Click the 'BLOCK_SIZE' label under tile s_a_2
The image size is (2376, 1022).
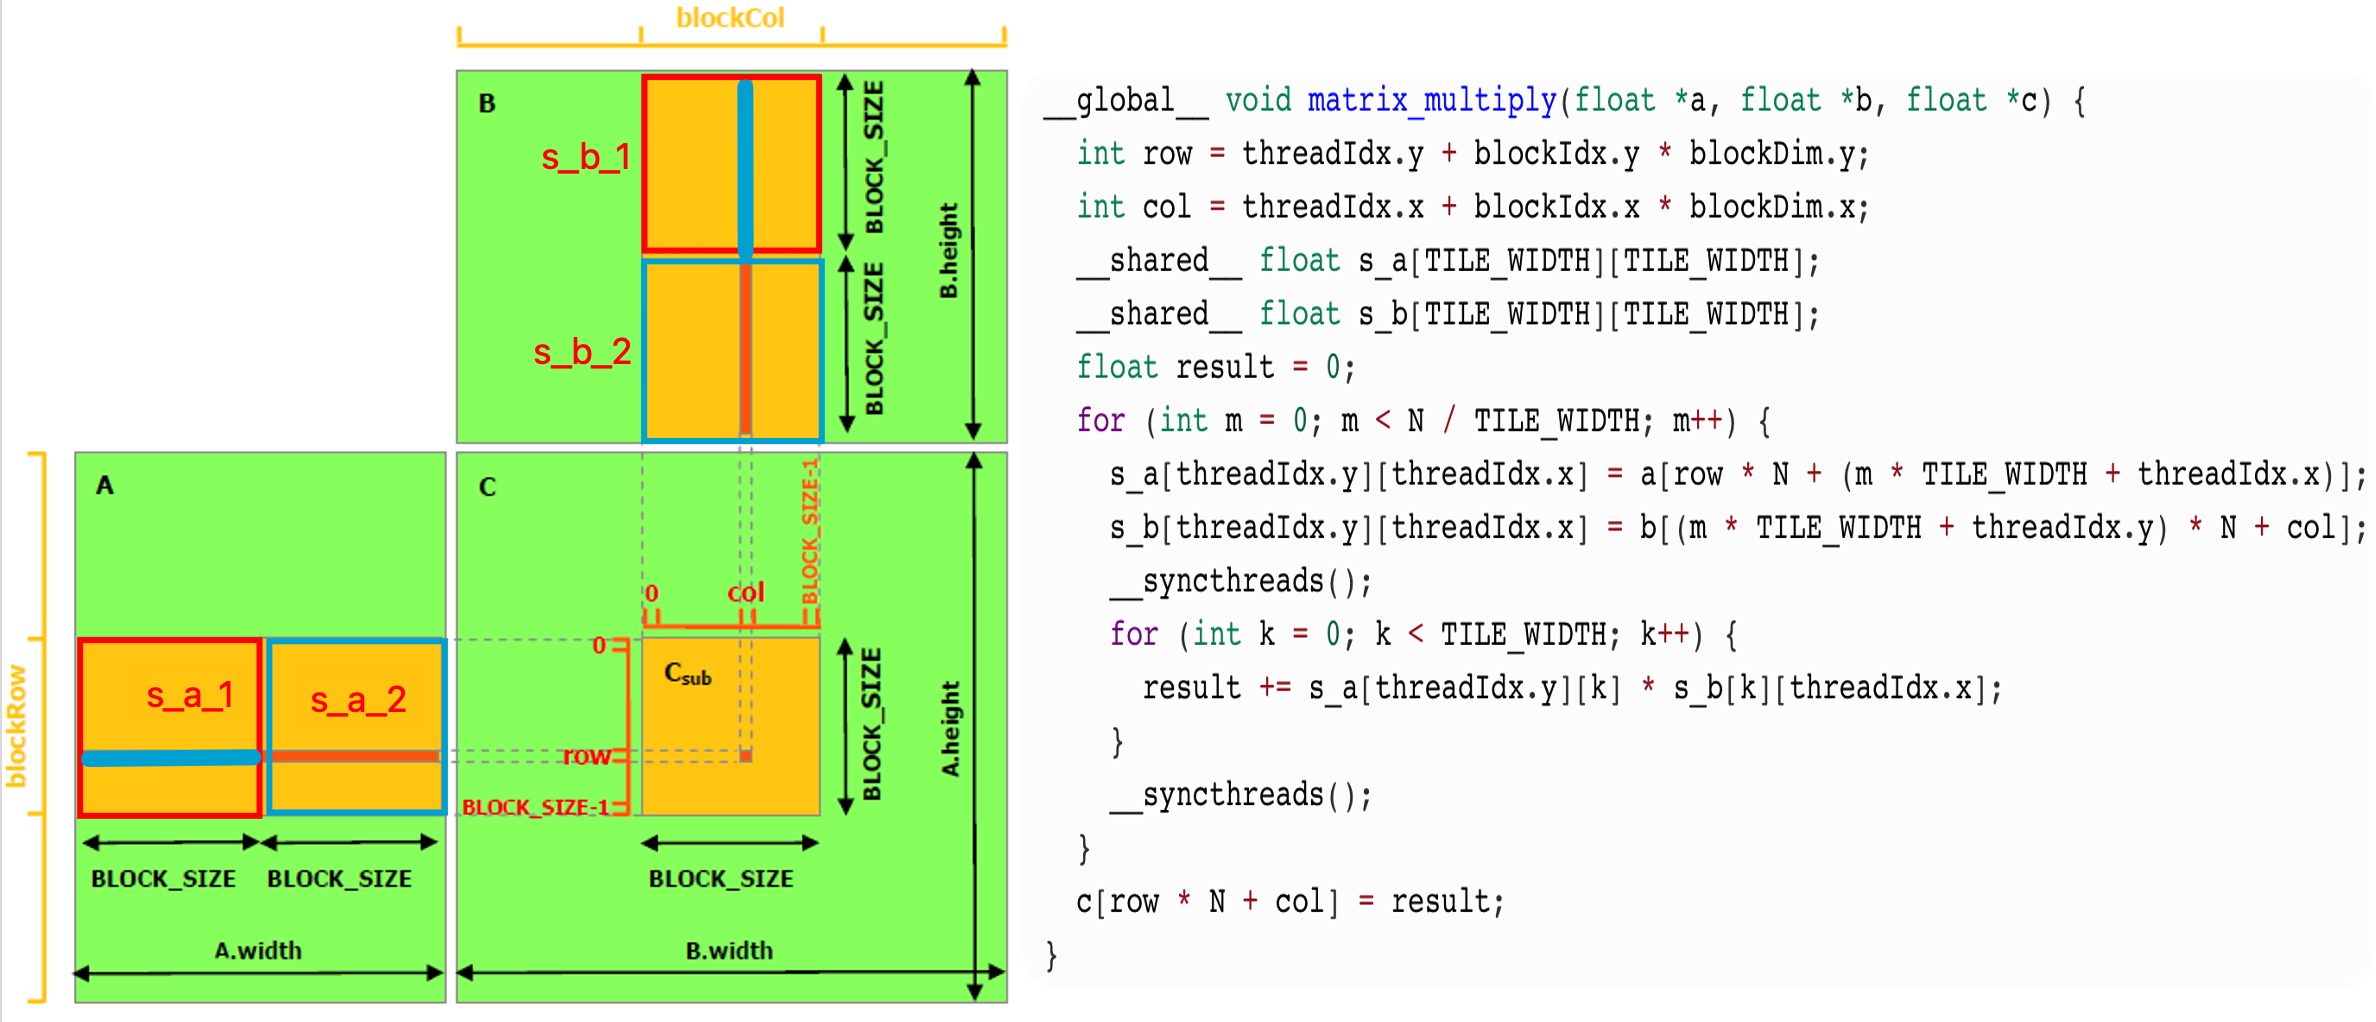pos(339,878)
